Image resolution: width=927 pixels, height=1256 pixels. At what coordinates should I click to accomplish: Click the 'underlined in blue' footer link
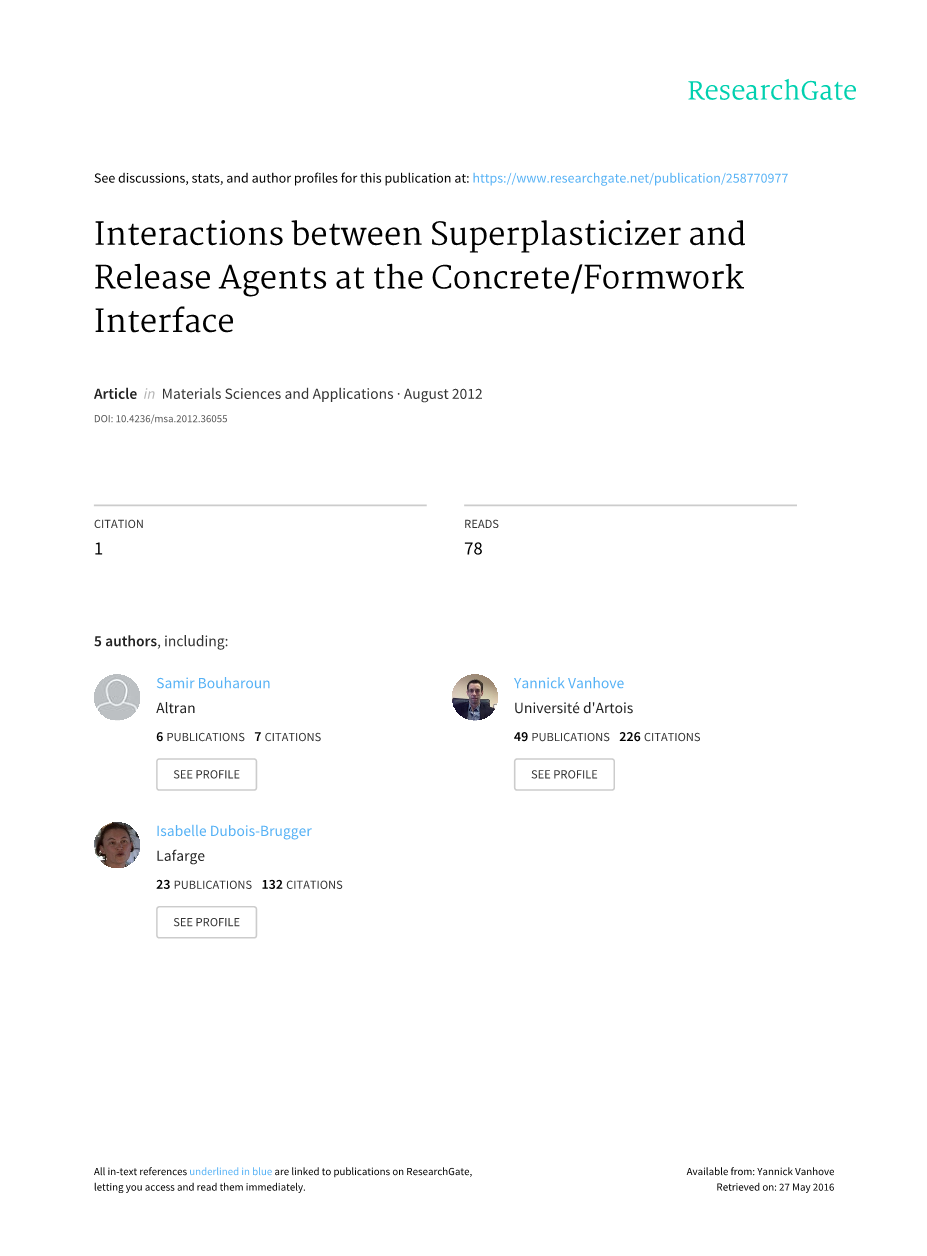click(230, 1172)
